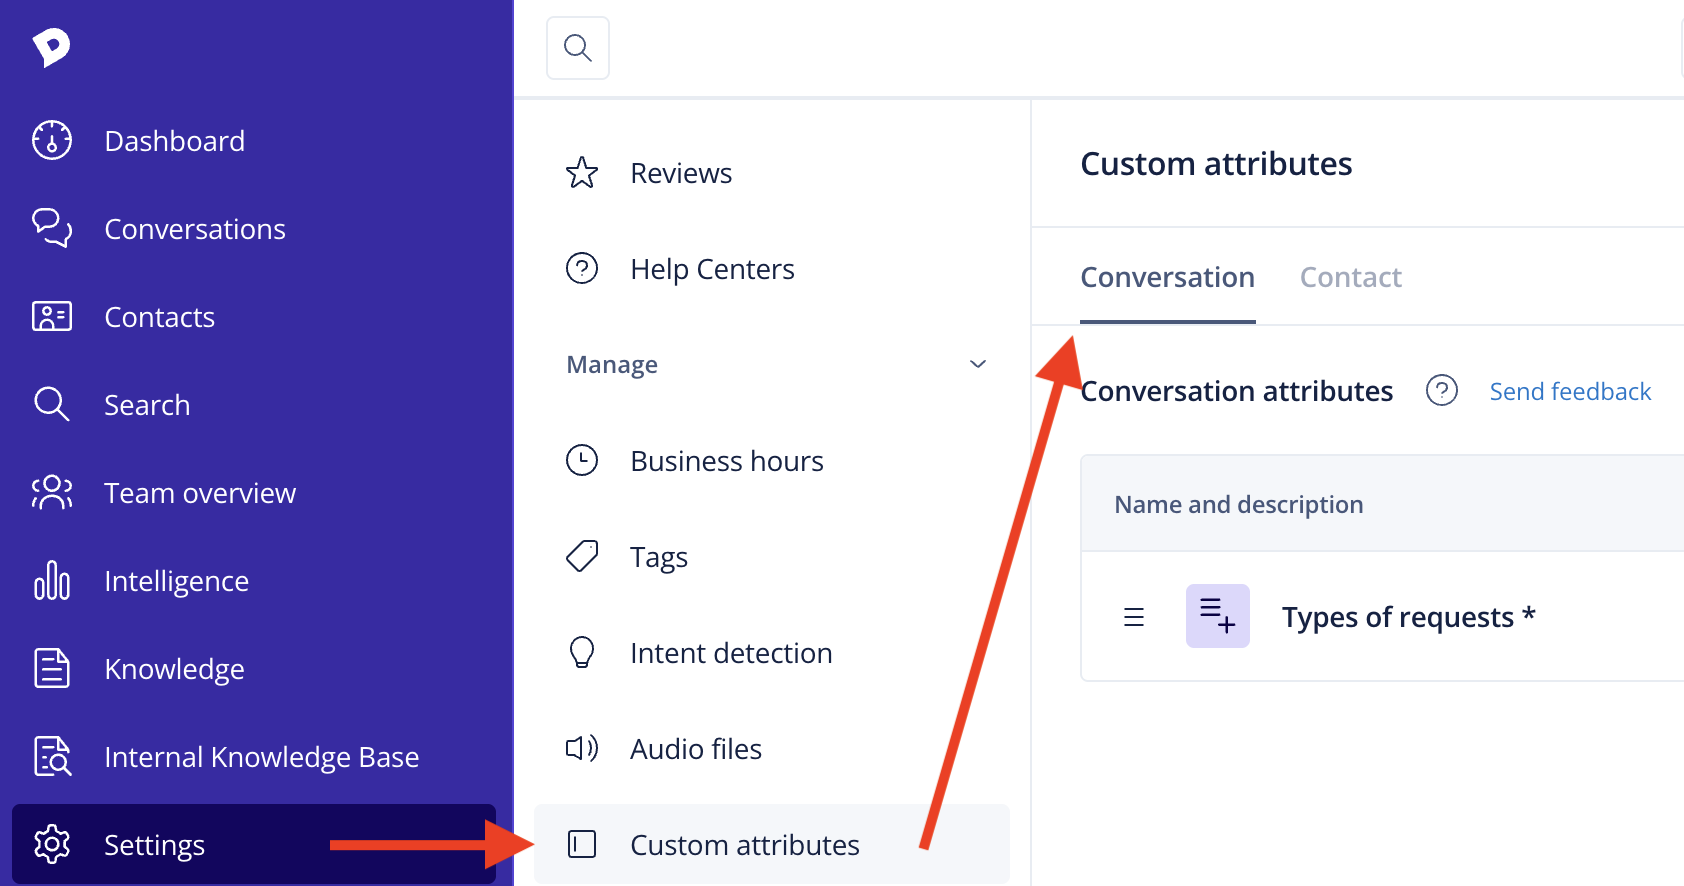Click the Search magnifier icon in sidebar
Screen dimensions: 1684x886
52,404
